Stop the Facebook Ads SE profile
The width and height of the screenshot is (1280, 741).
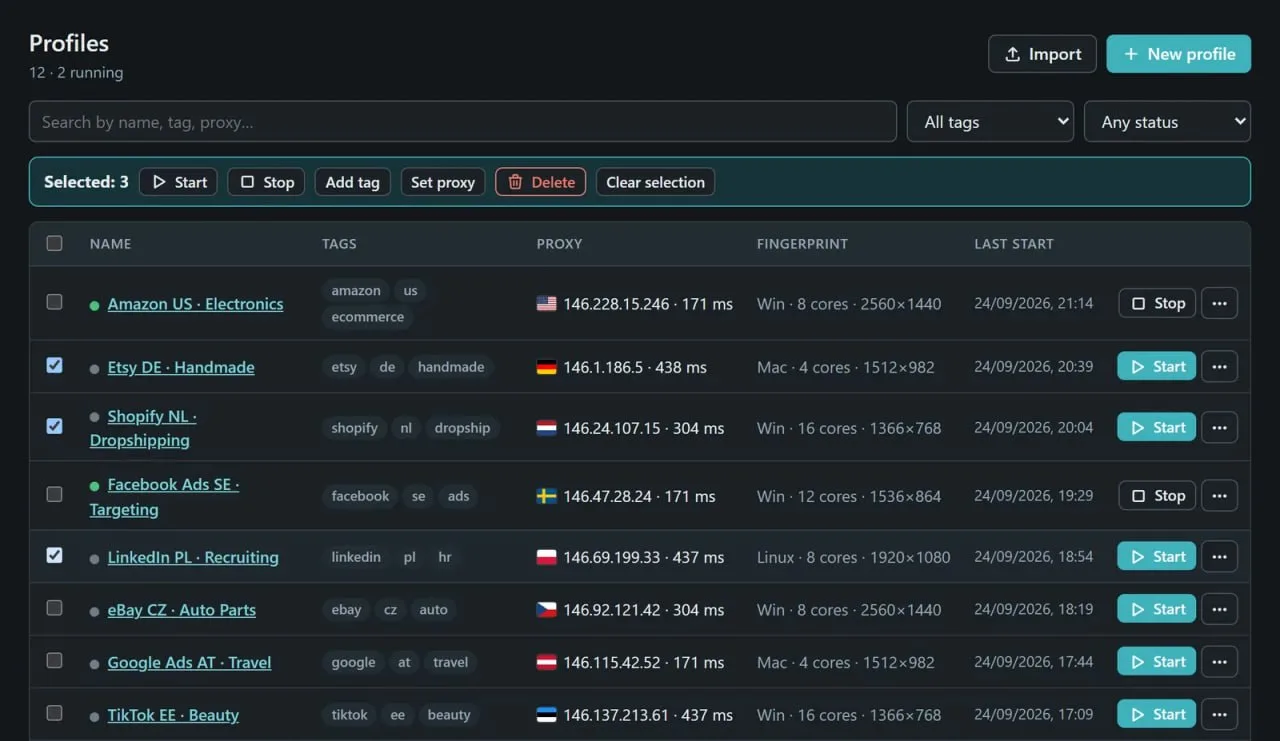click(x=1157, y=496)
